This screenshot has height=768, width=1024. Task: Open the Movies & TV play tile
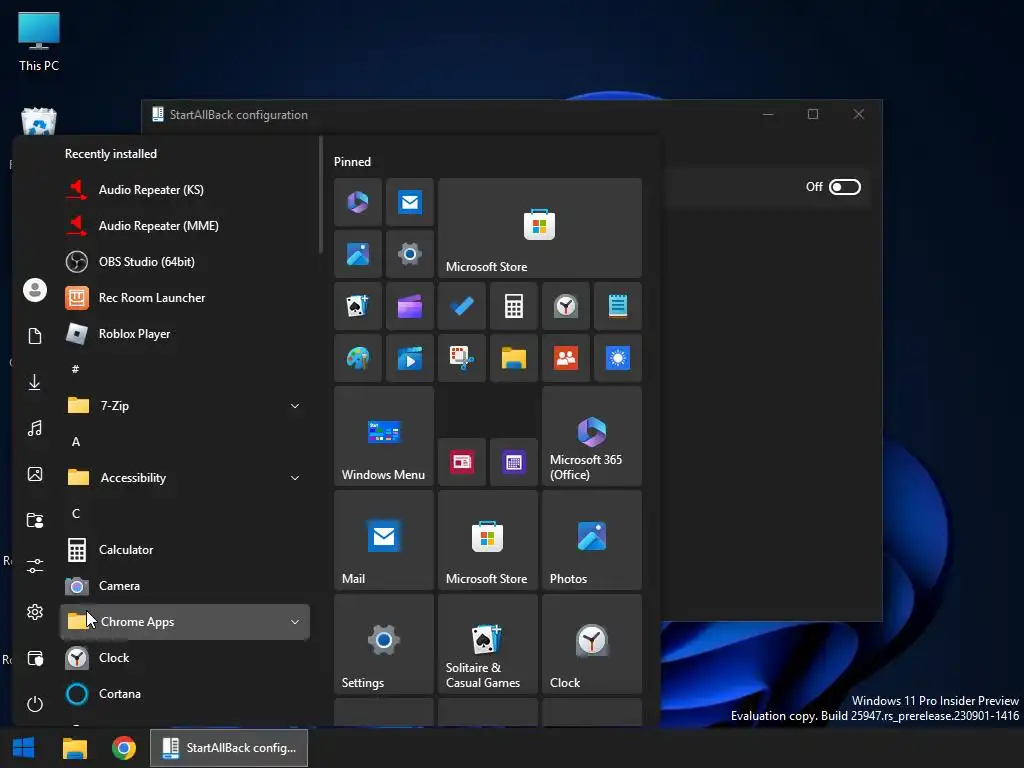[x=410, y=358]
